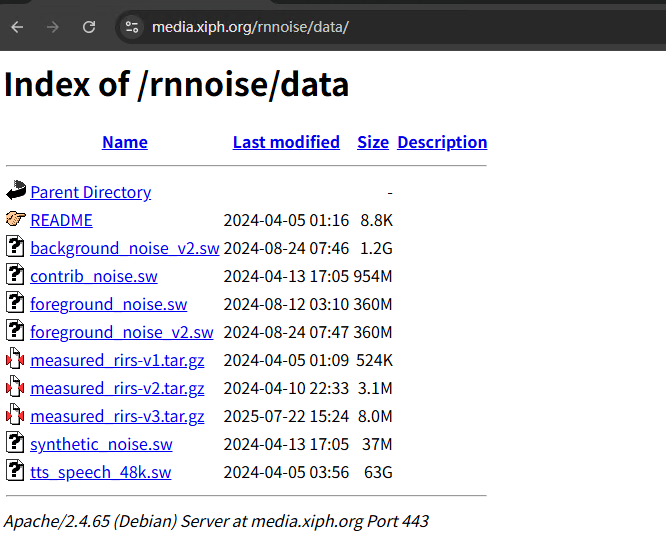Click the browser back arrow button
Viewport: 666px width, 545px height.
click(17, 27)
